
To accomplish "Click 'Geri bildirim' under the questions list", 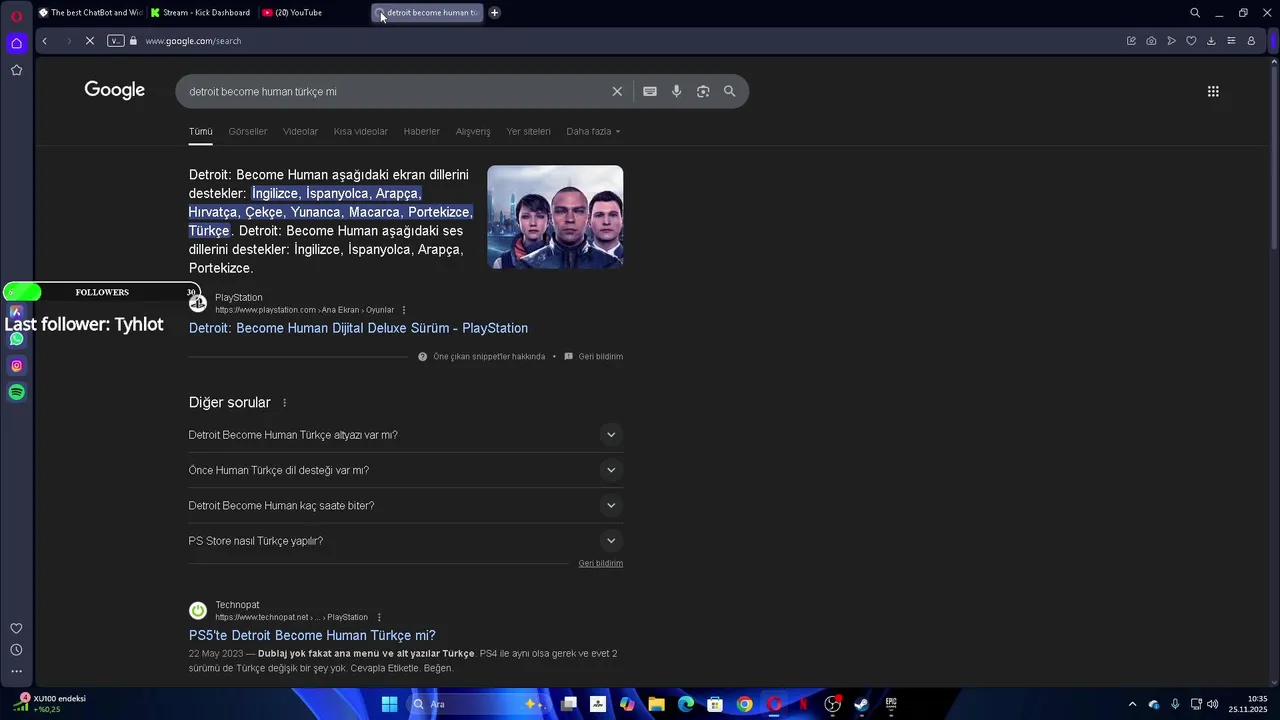I will (600, 563).
